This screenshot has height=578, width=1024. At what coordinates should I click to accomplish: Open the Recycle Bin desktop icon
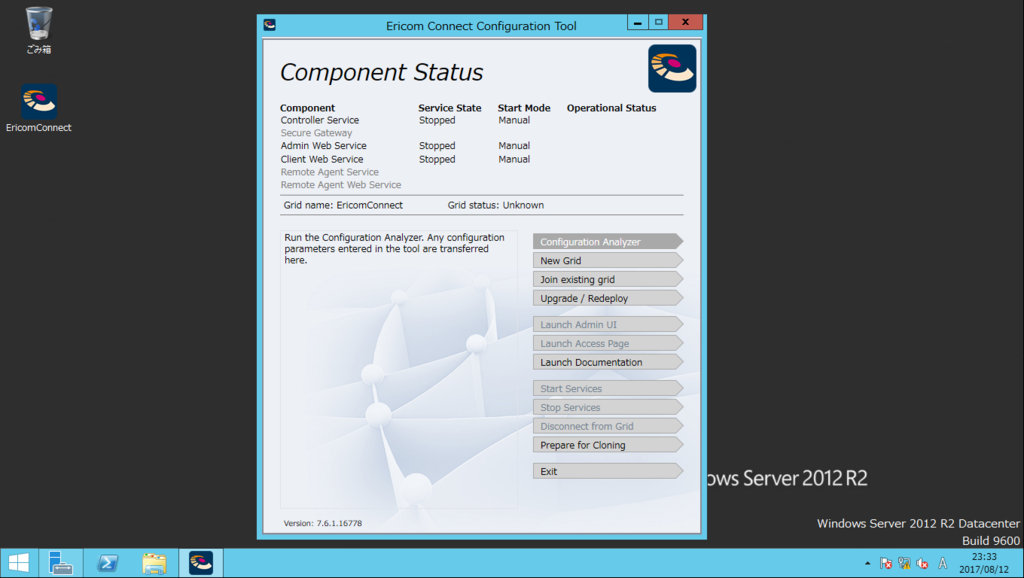tap(39, 30)
